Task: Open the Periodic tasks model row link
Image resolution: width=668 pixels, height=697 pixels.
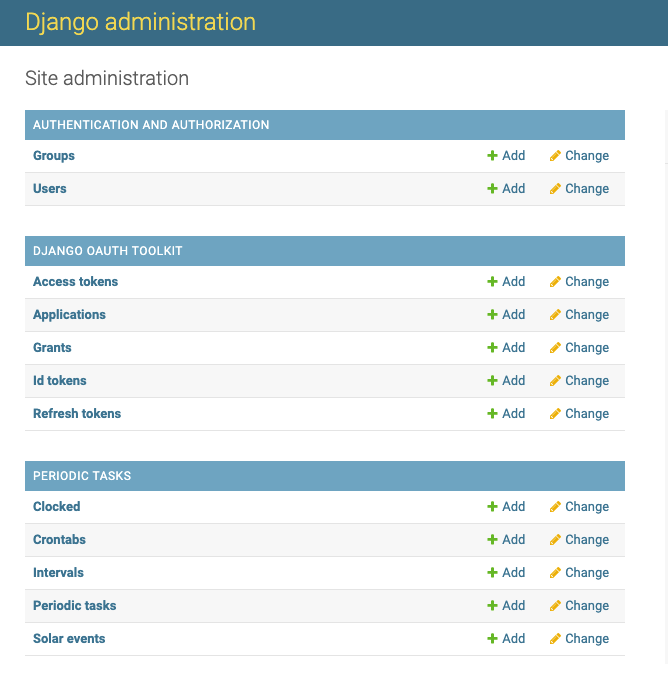Action: click(x=74, y=606)
